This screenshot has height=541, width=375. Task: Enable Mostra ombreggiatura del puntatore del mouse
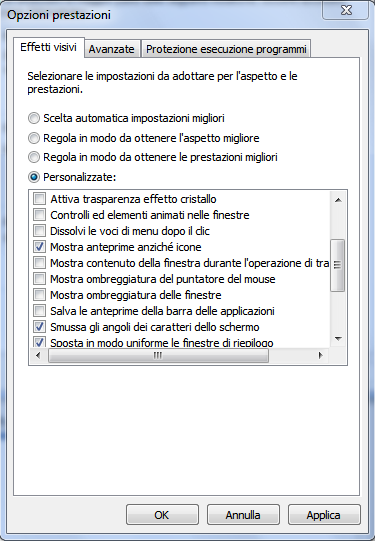[39, 278]
